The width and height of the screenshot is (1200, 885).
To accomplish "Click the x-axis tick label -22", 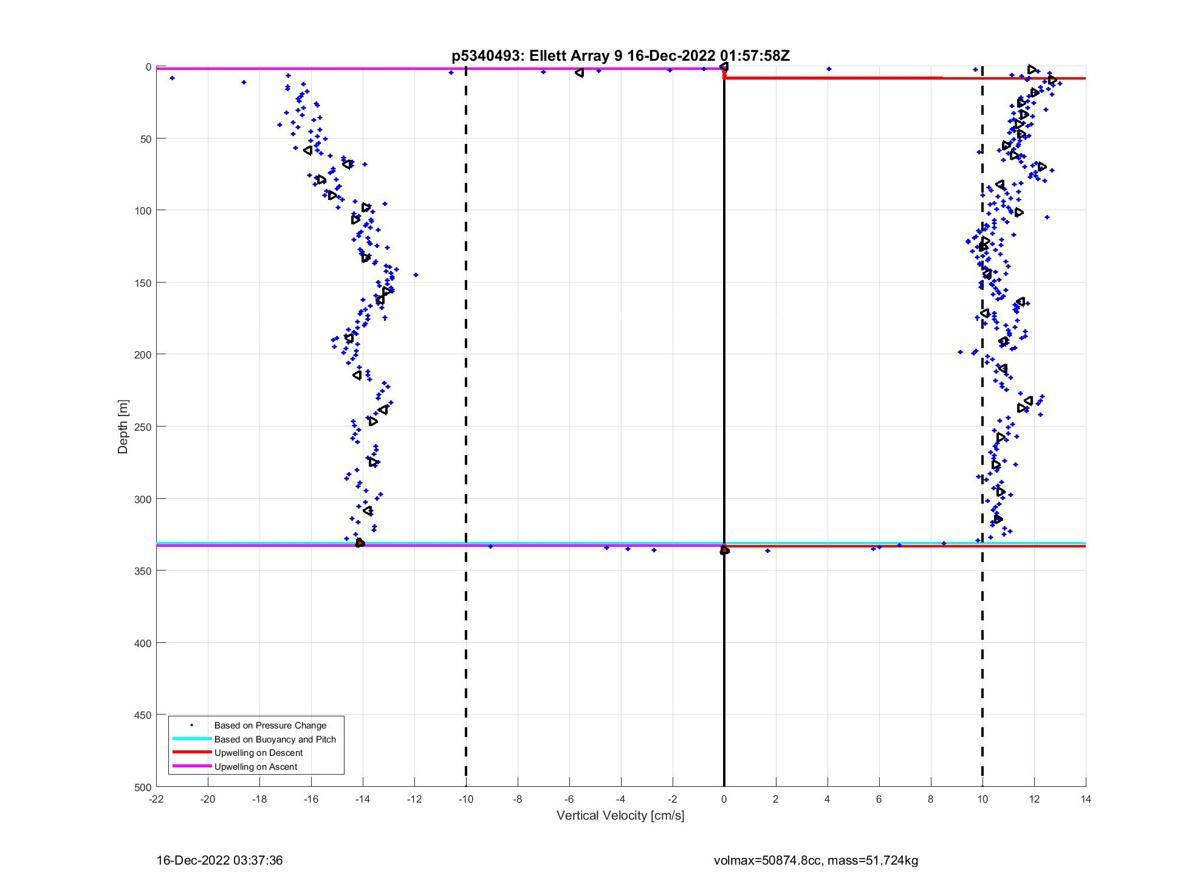I will click(x=156, y=799).
